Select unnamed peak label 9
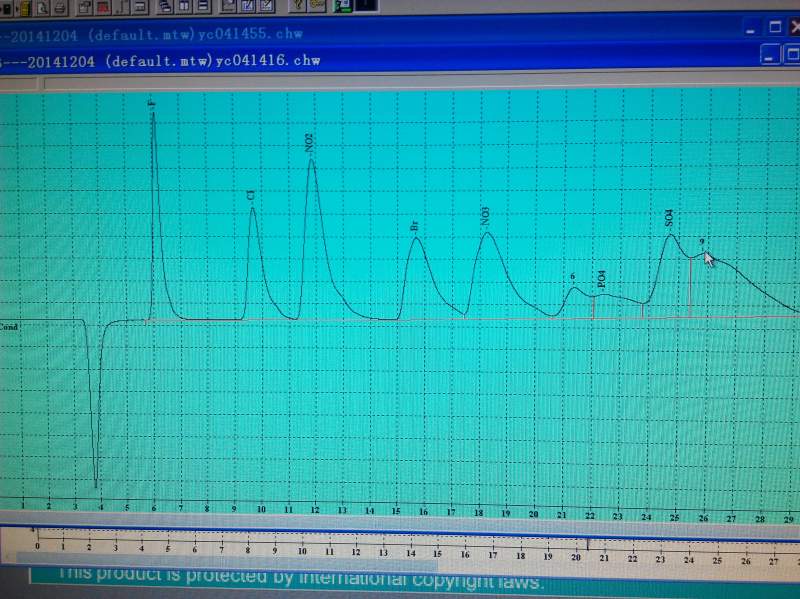The height and width of the screenshot is (599, 800). click(702, 242)
